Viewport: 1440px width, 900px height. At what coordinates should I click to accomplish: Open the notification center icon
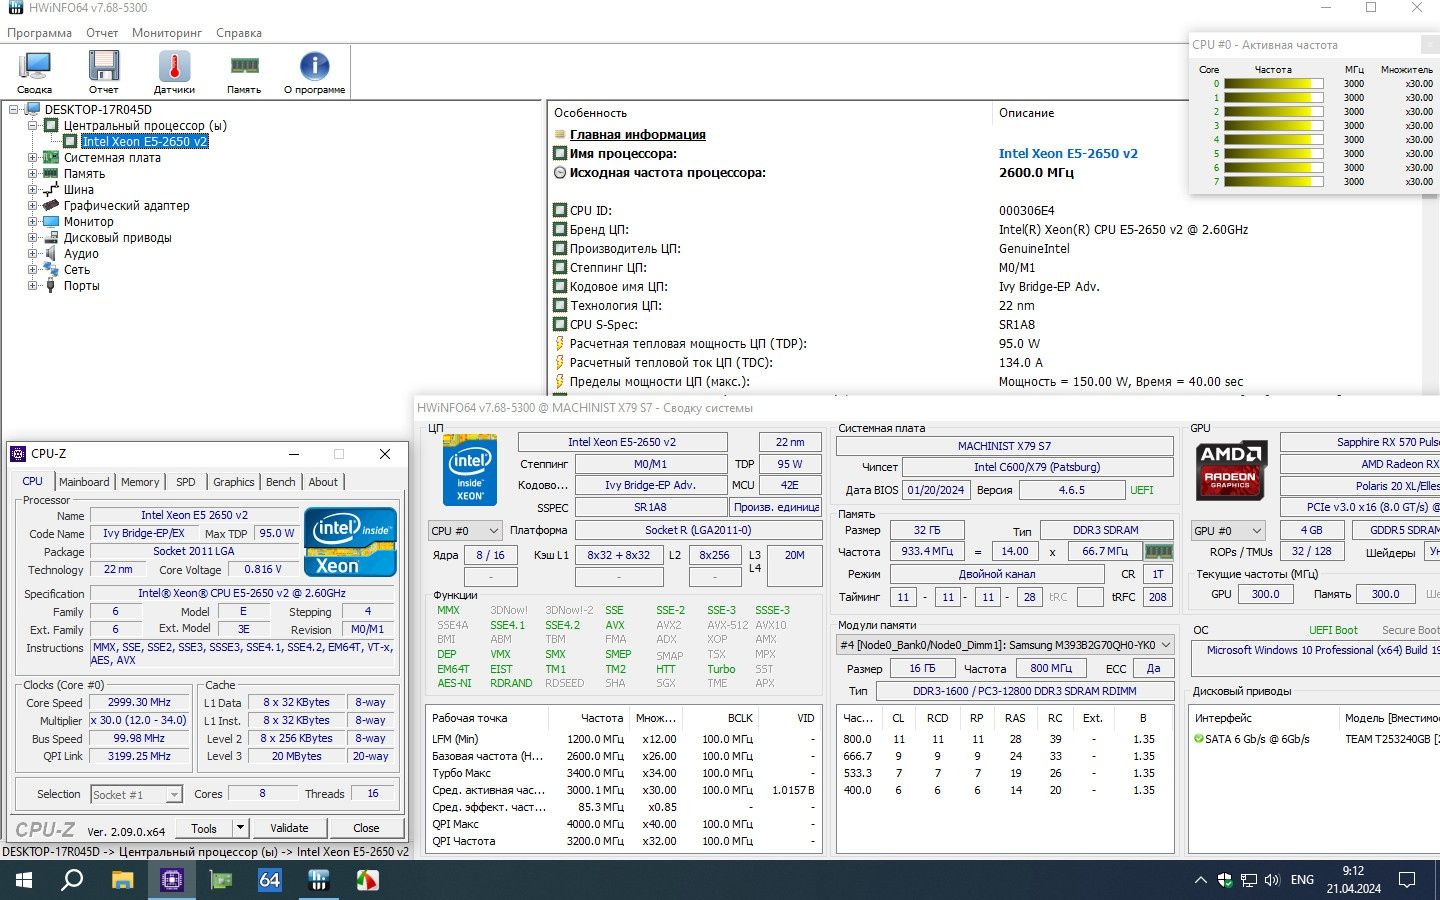[x=1407, y=880]
